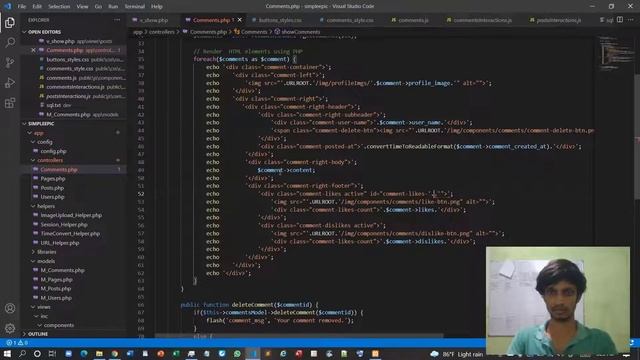Show errors and warnings in status bar
This screenshot has height=360, width=640.
(17, 342)
